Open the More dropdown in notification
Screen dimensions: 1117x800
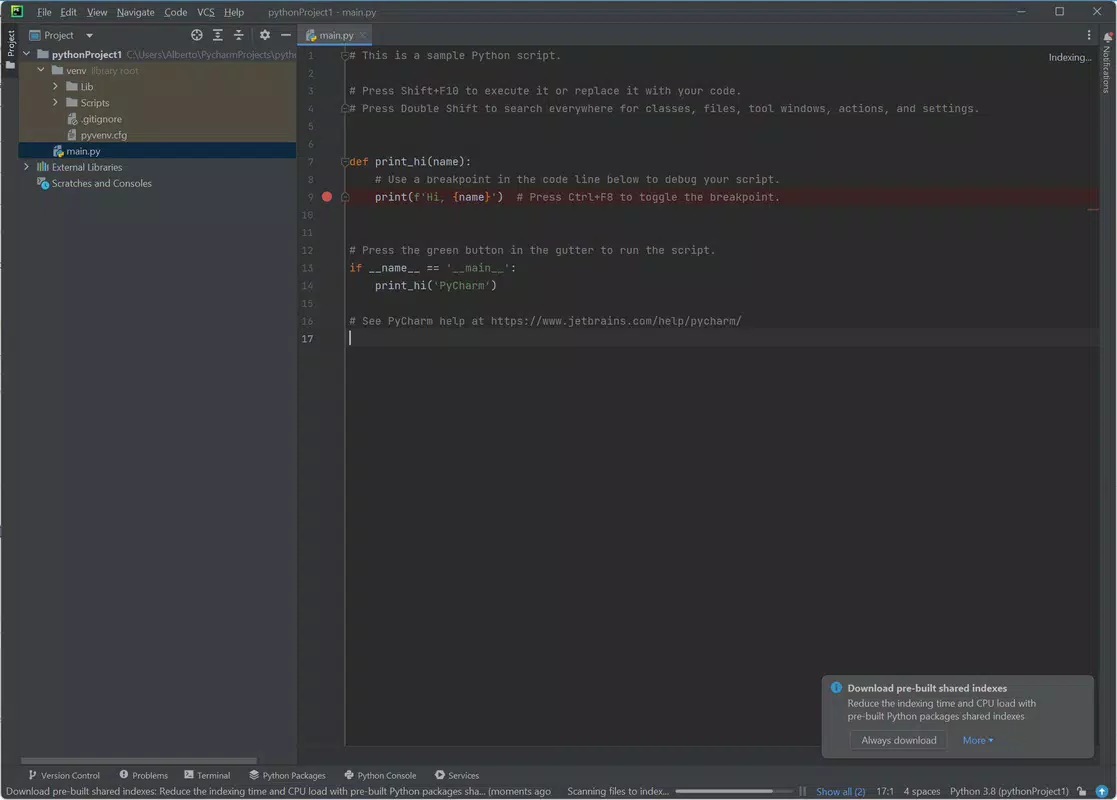pyautogui.click(x=977, y=740)
